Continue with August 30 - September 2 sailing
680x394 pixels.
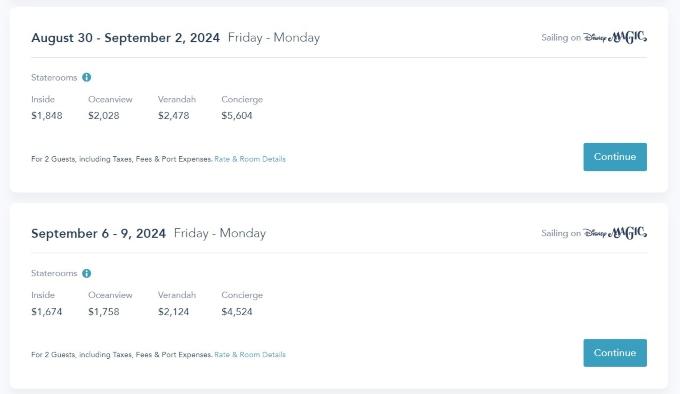615,157
